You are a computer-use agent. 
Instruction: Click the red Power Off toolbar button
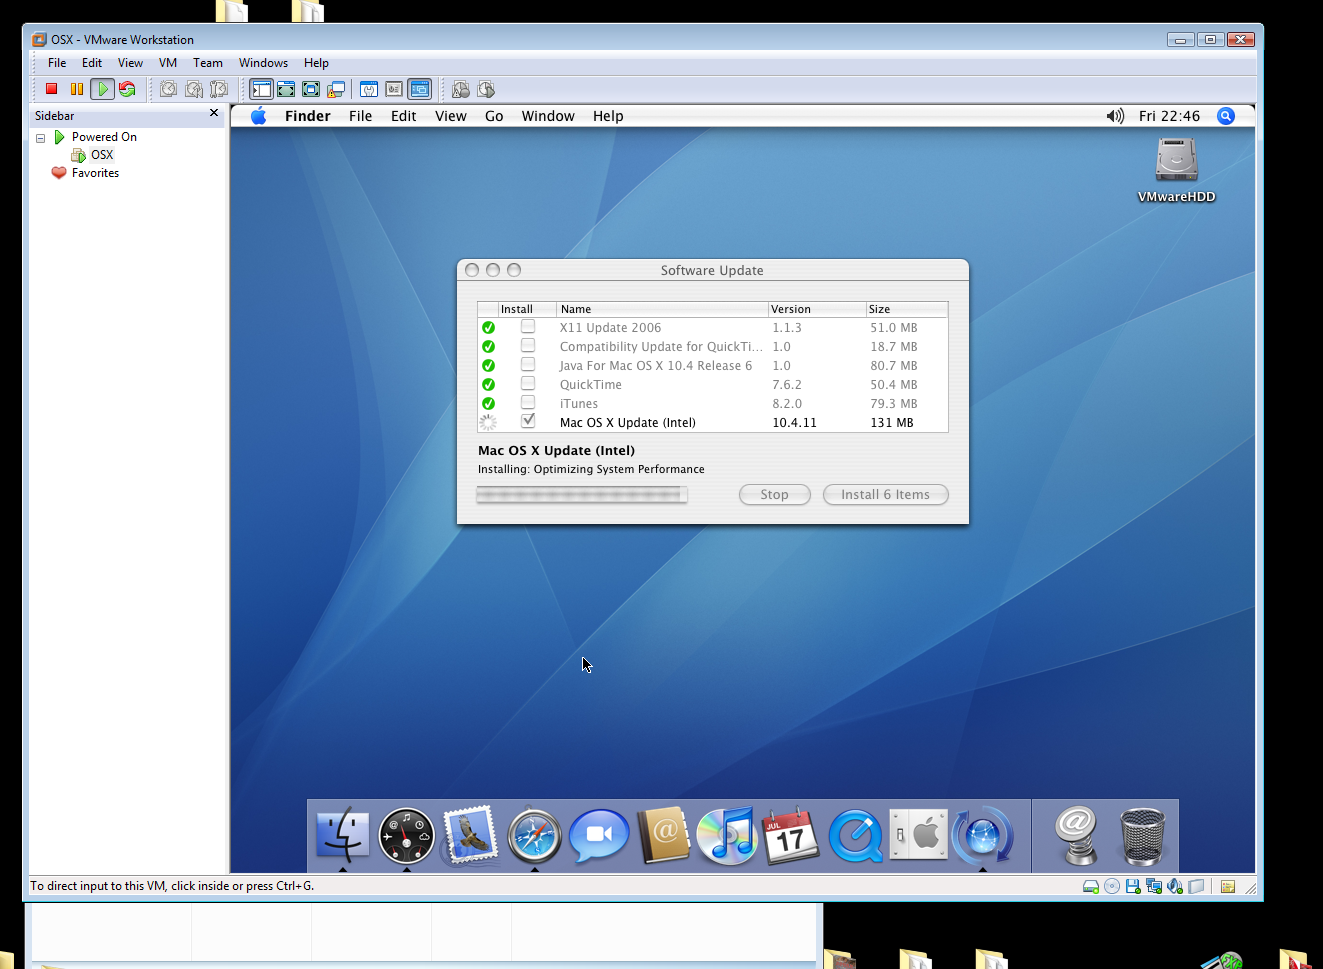coord(51,89)
